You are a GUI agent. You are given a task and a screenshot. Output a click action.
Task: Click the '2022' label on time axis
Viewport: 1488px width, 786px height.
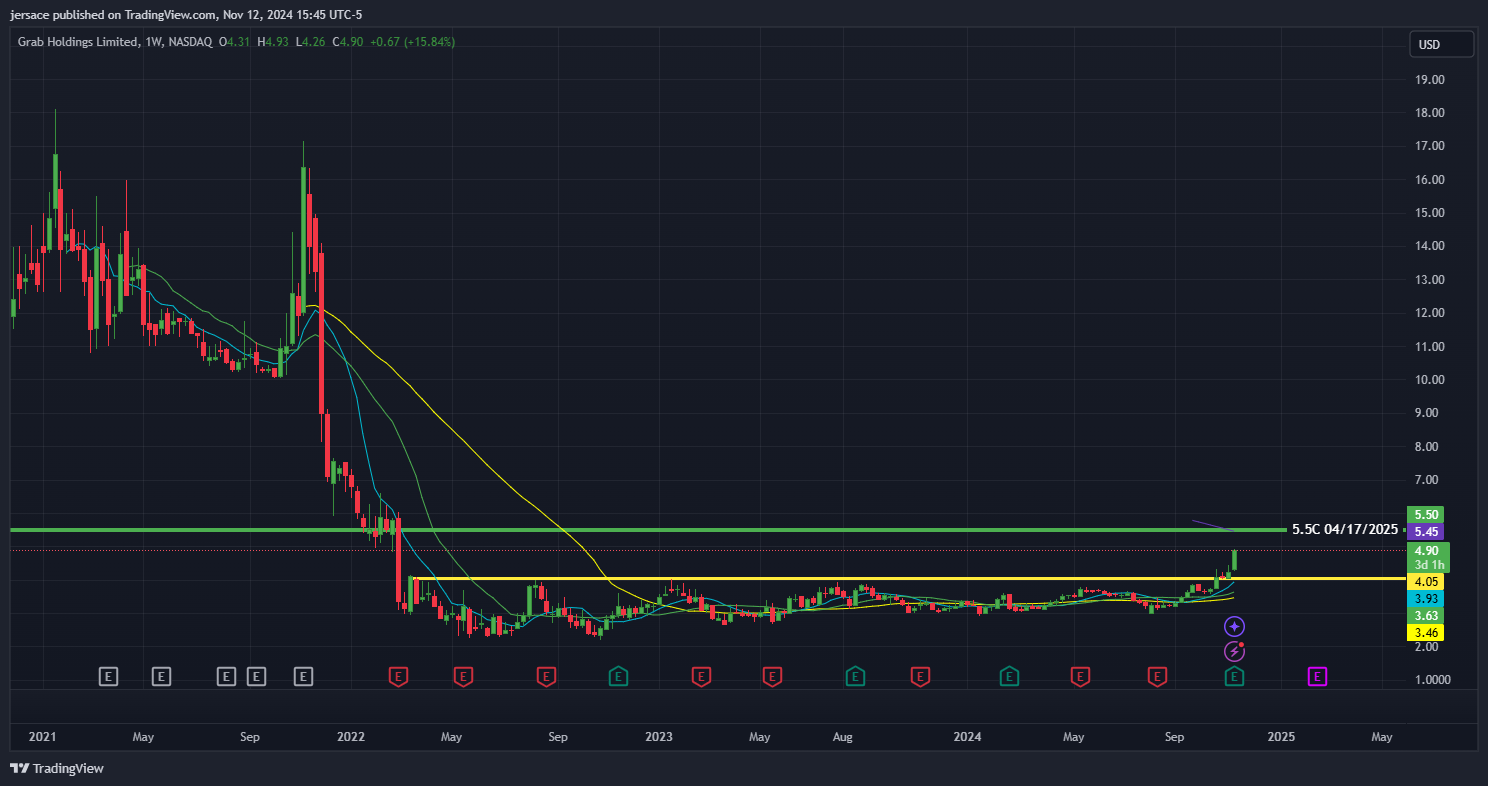pyautogui.click(x=351, y=737)
